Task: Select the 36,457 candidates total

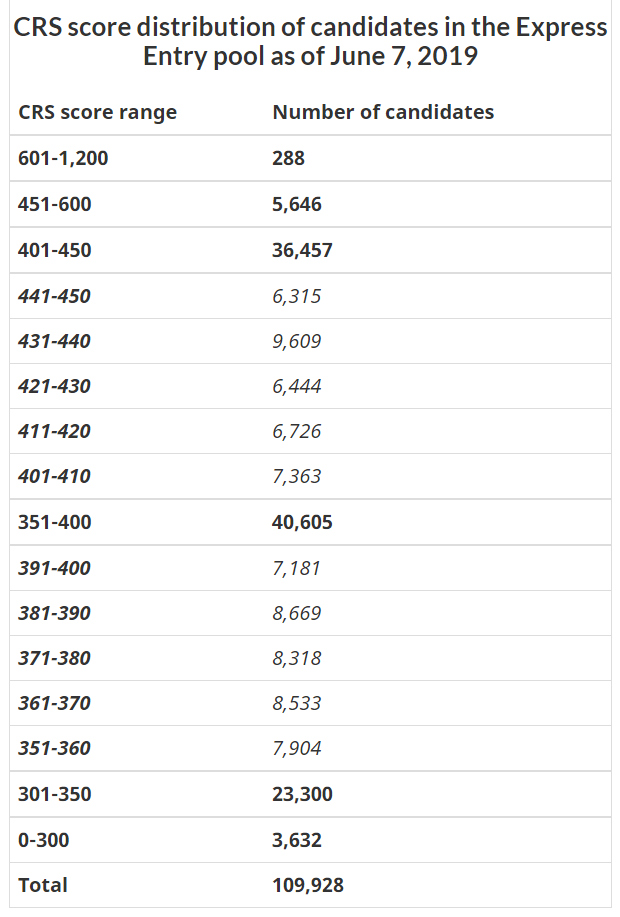Action: (302, 250)
